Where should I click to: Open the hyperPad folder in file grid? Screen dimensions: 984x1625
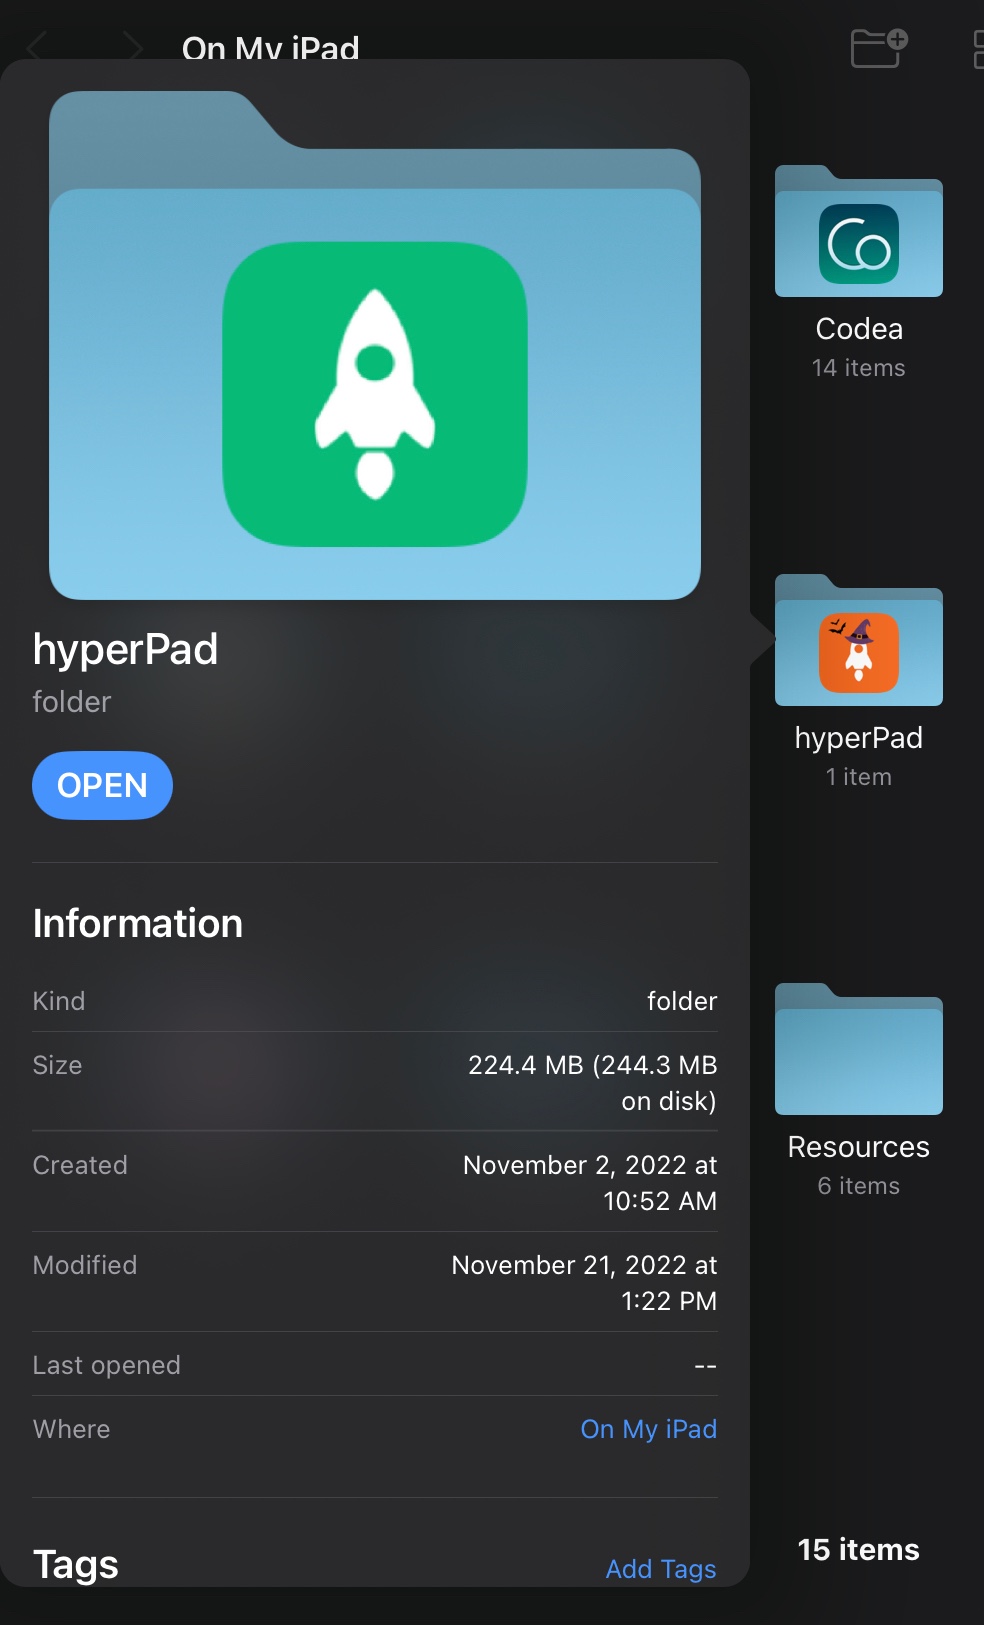(x=859, y=640)
